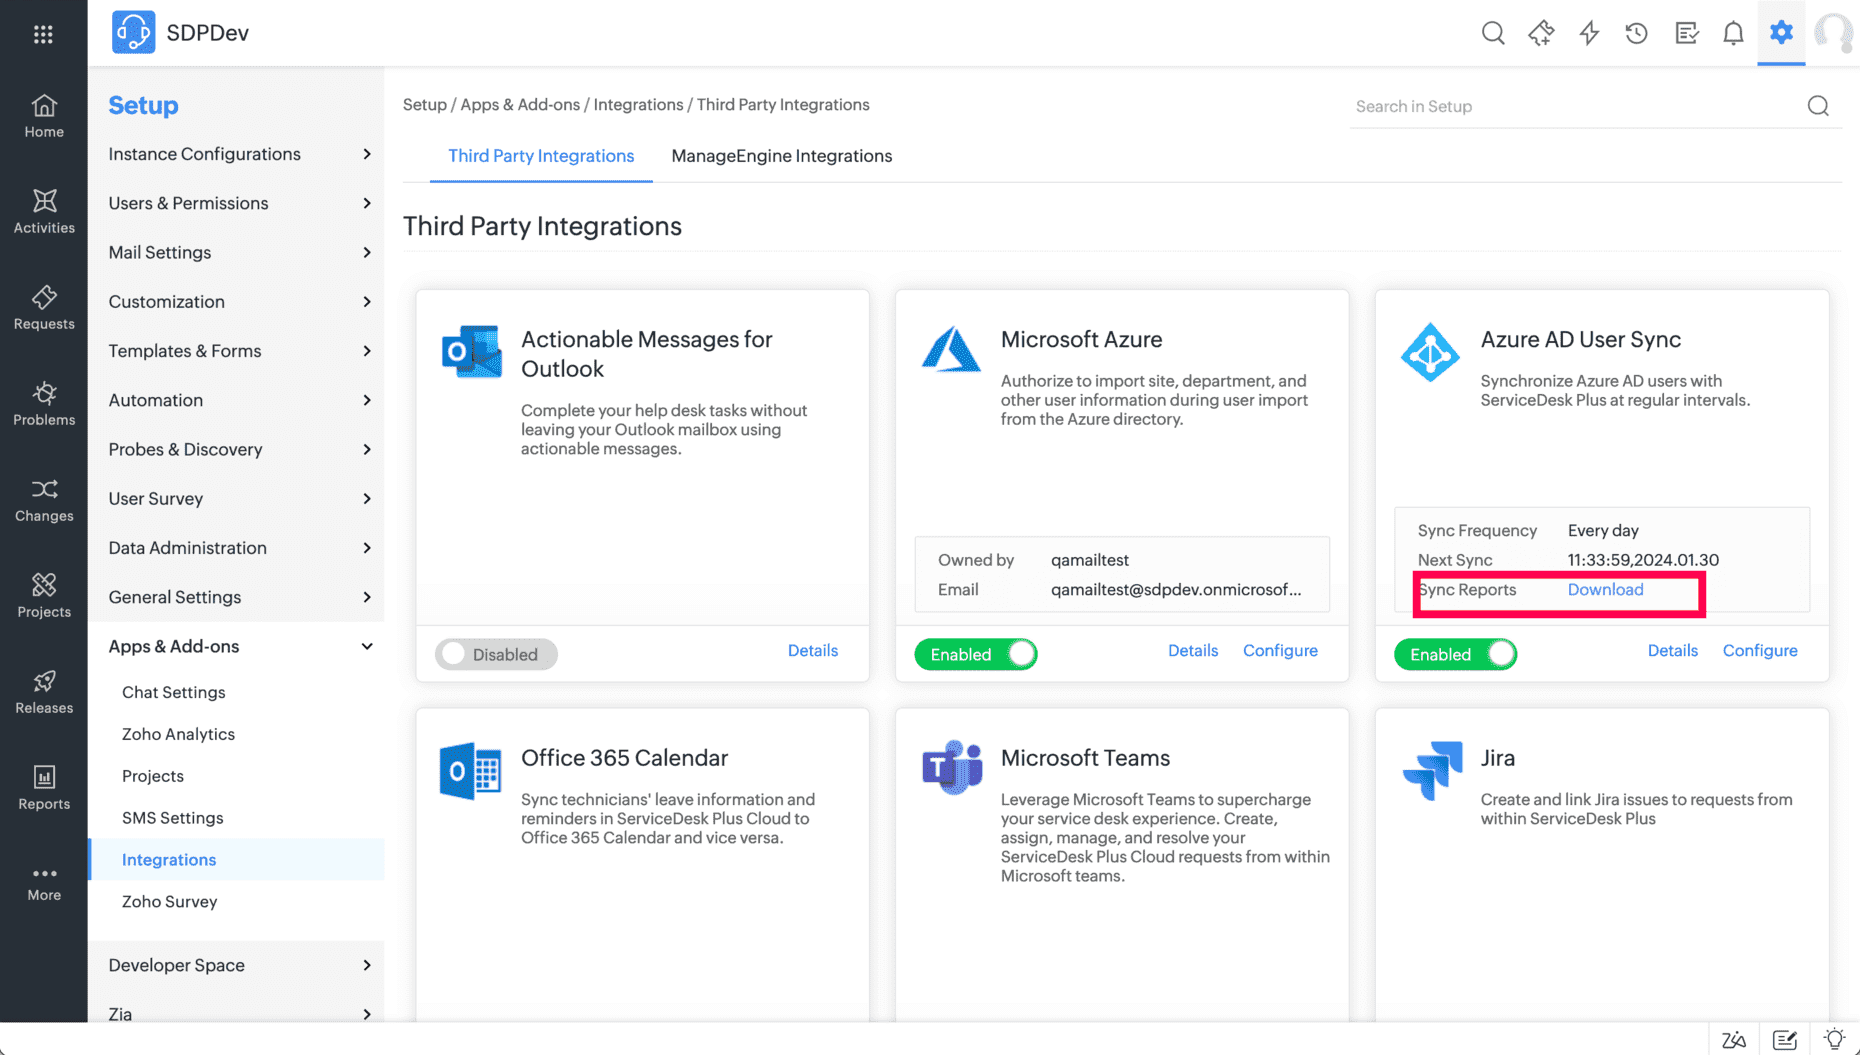Open Zoho Analytics under Apps & Add-ons

177,734
